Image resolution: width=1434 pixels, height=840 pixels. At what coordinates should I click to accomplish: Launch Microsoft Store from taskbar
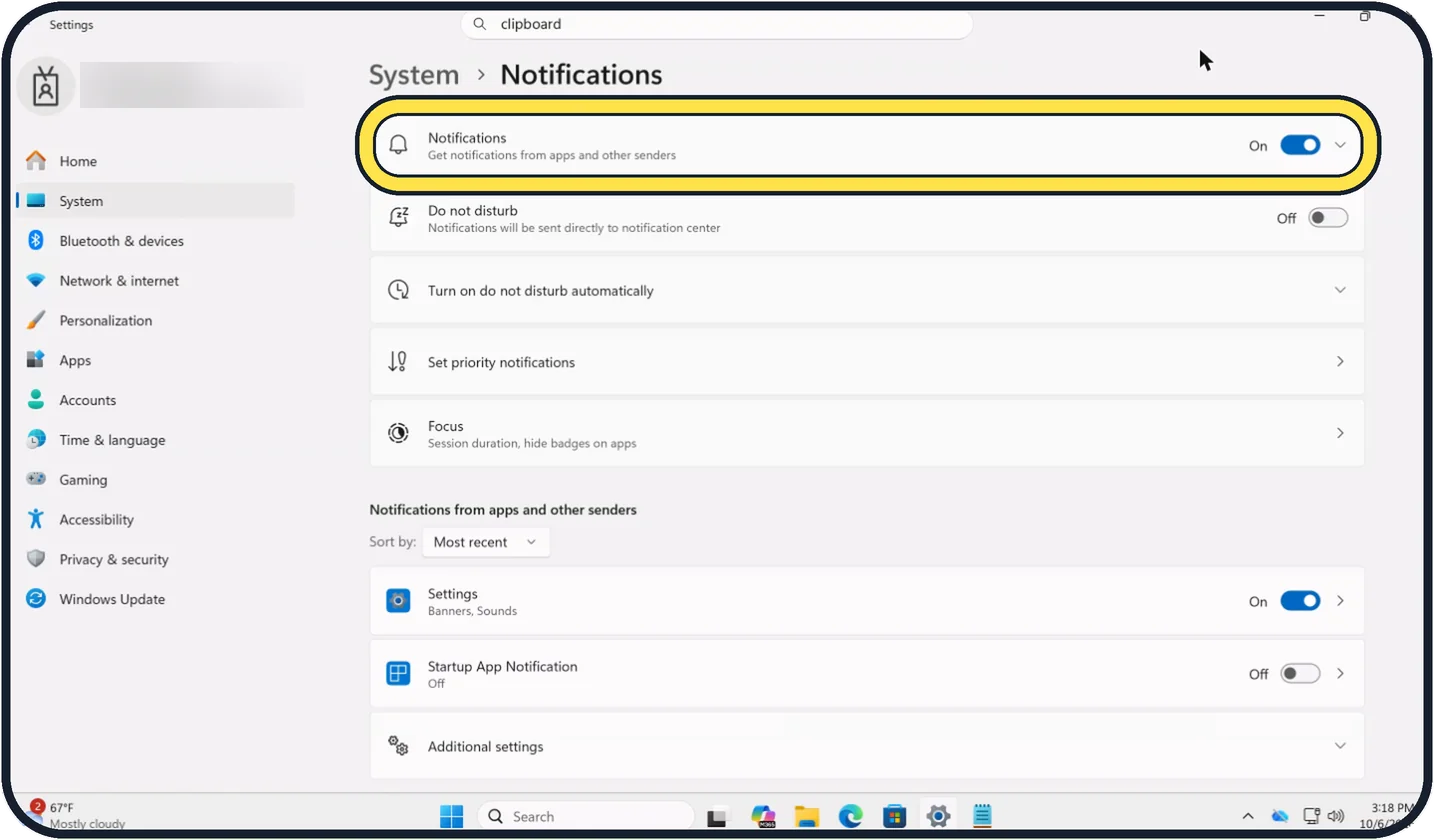894,816
